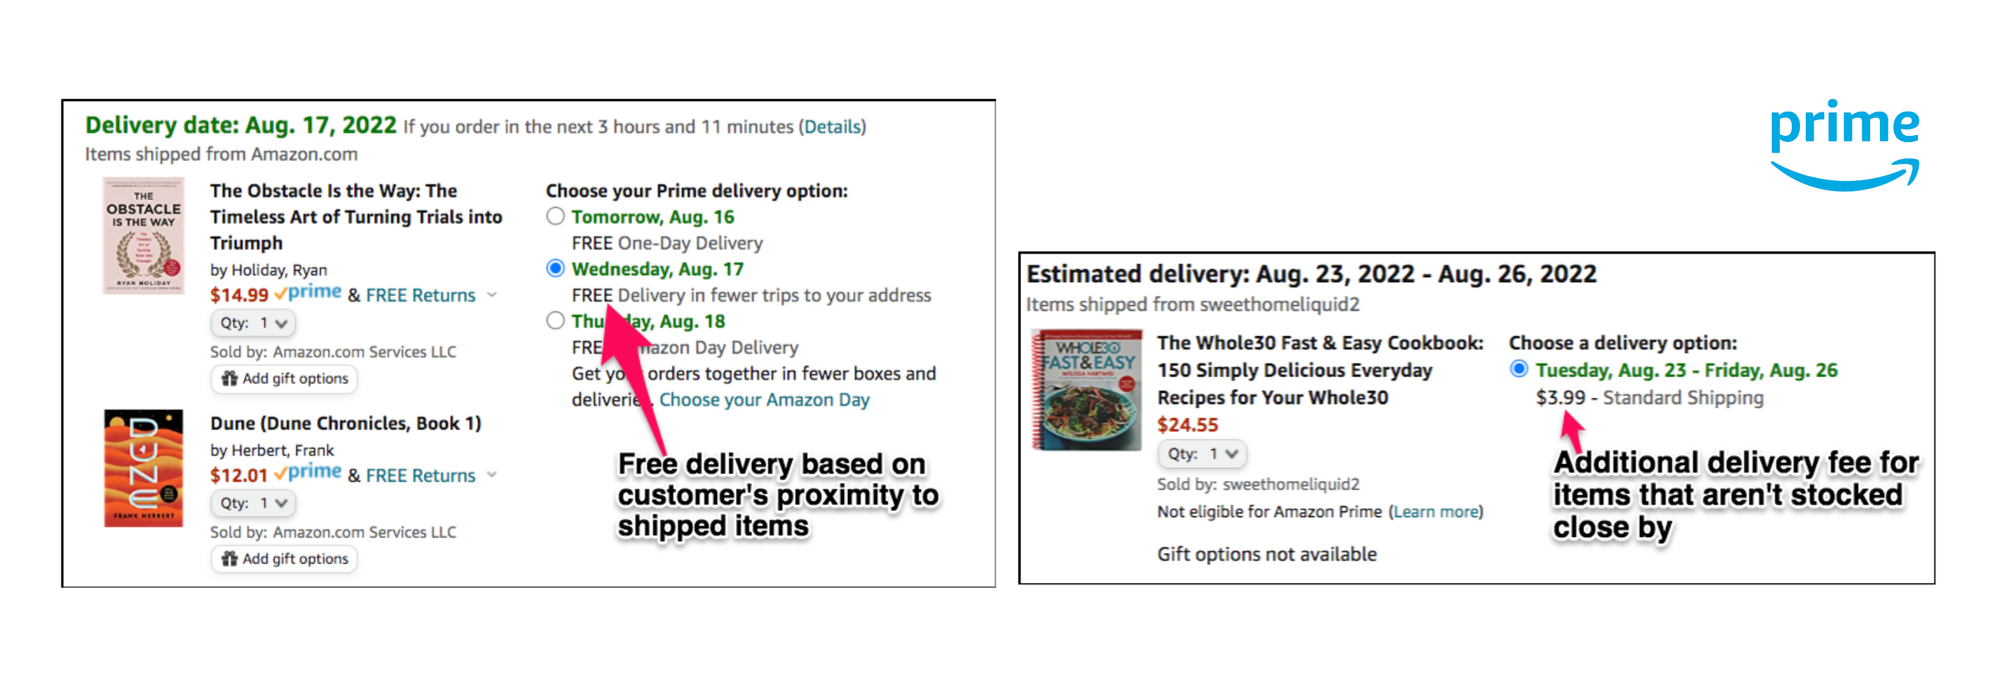Open Qty dropdown for Dune book
2000x674 pixels.
point(253,503)
